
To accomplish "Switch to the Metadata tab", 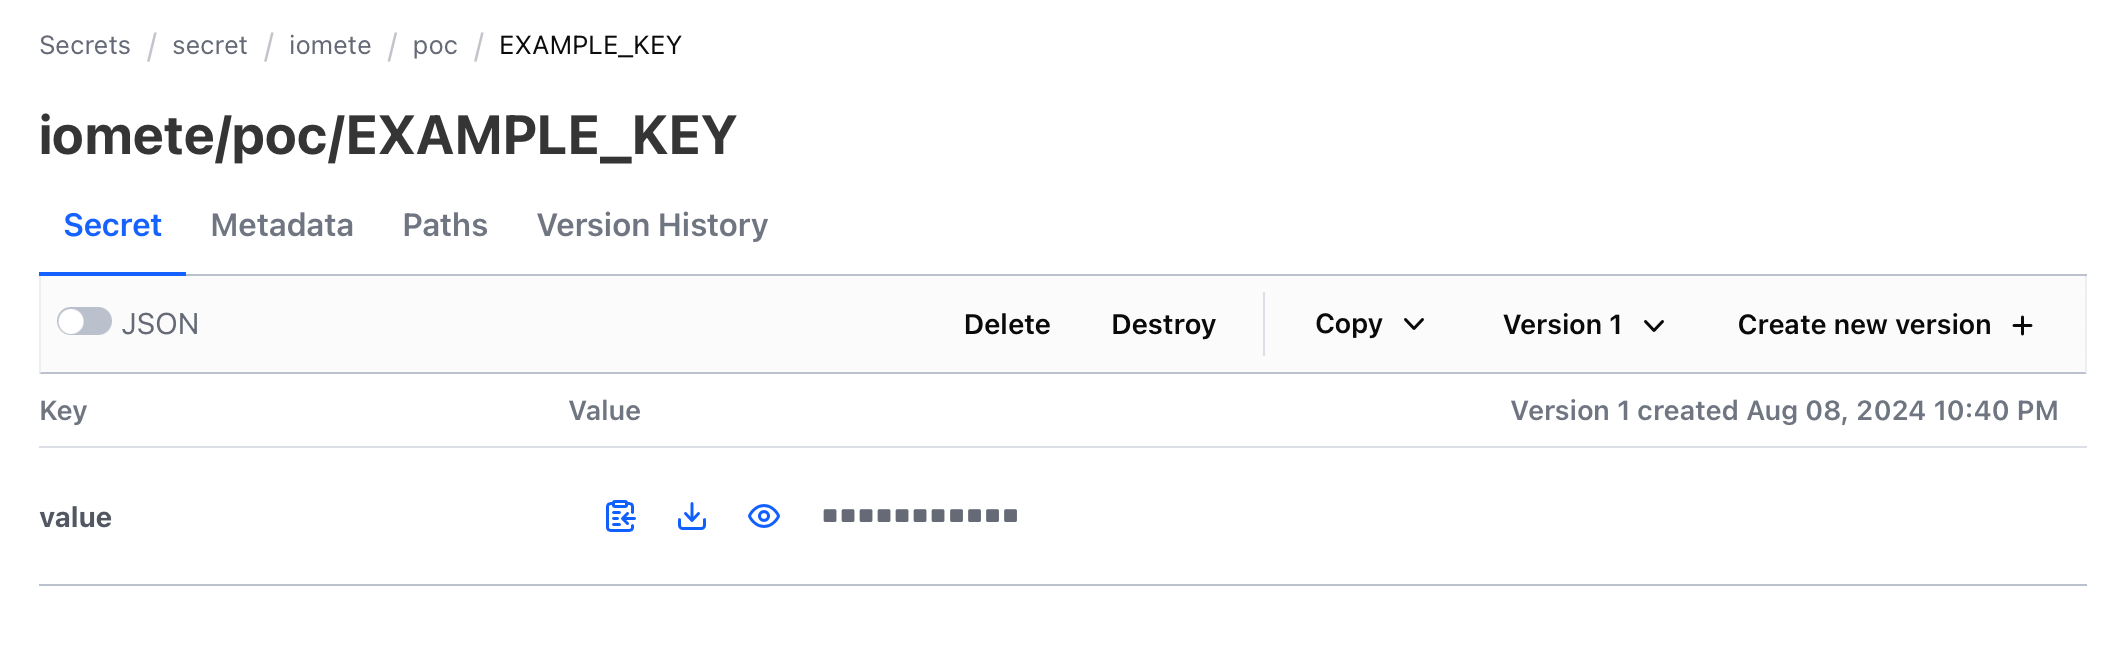I will (x=282, y=225).
